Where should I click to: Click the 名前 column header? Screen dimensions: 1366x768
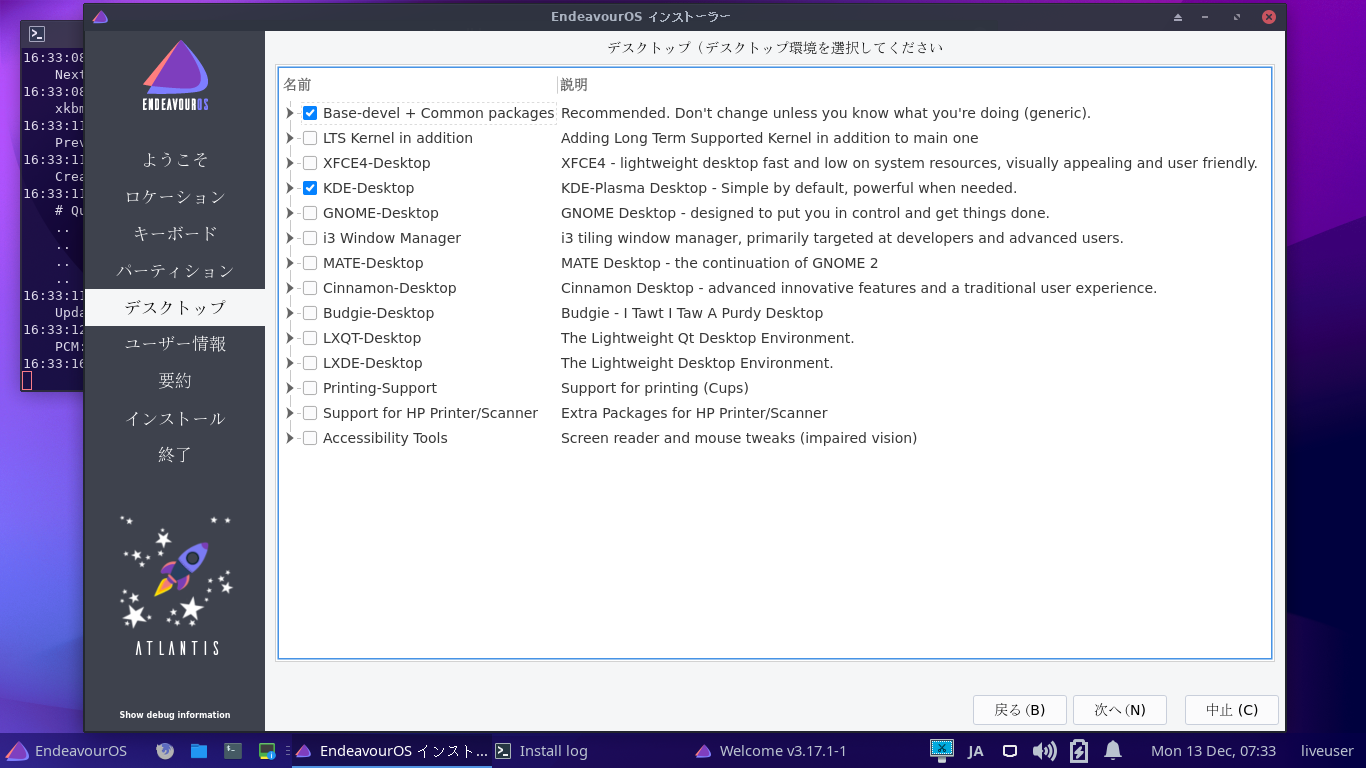[x=418, y=85]
